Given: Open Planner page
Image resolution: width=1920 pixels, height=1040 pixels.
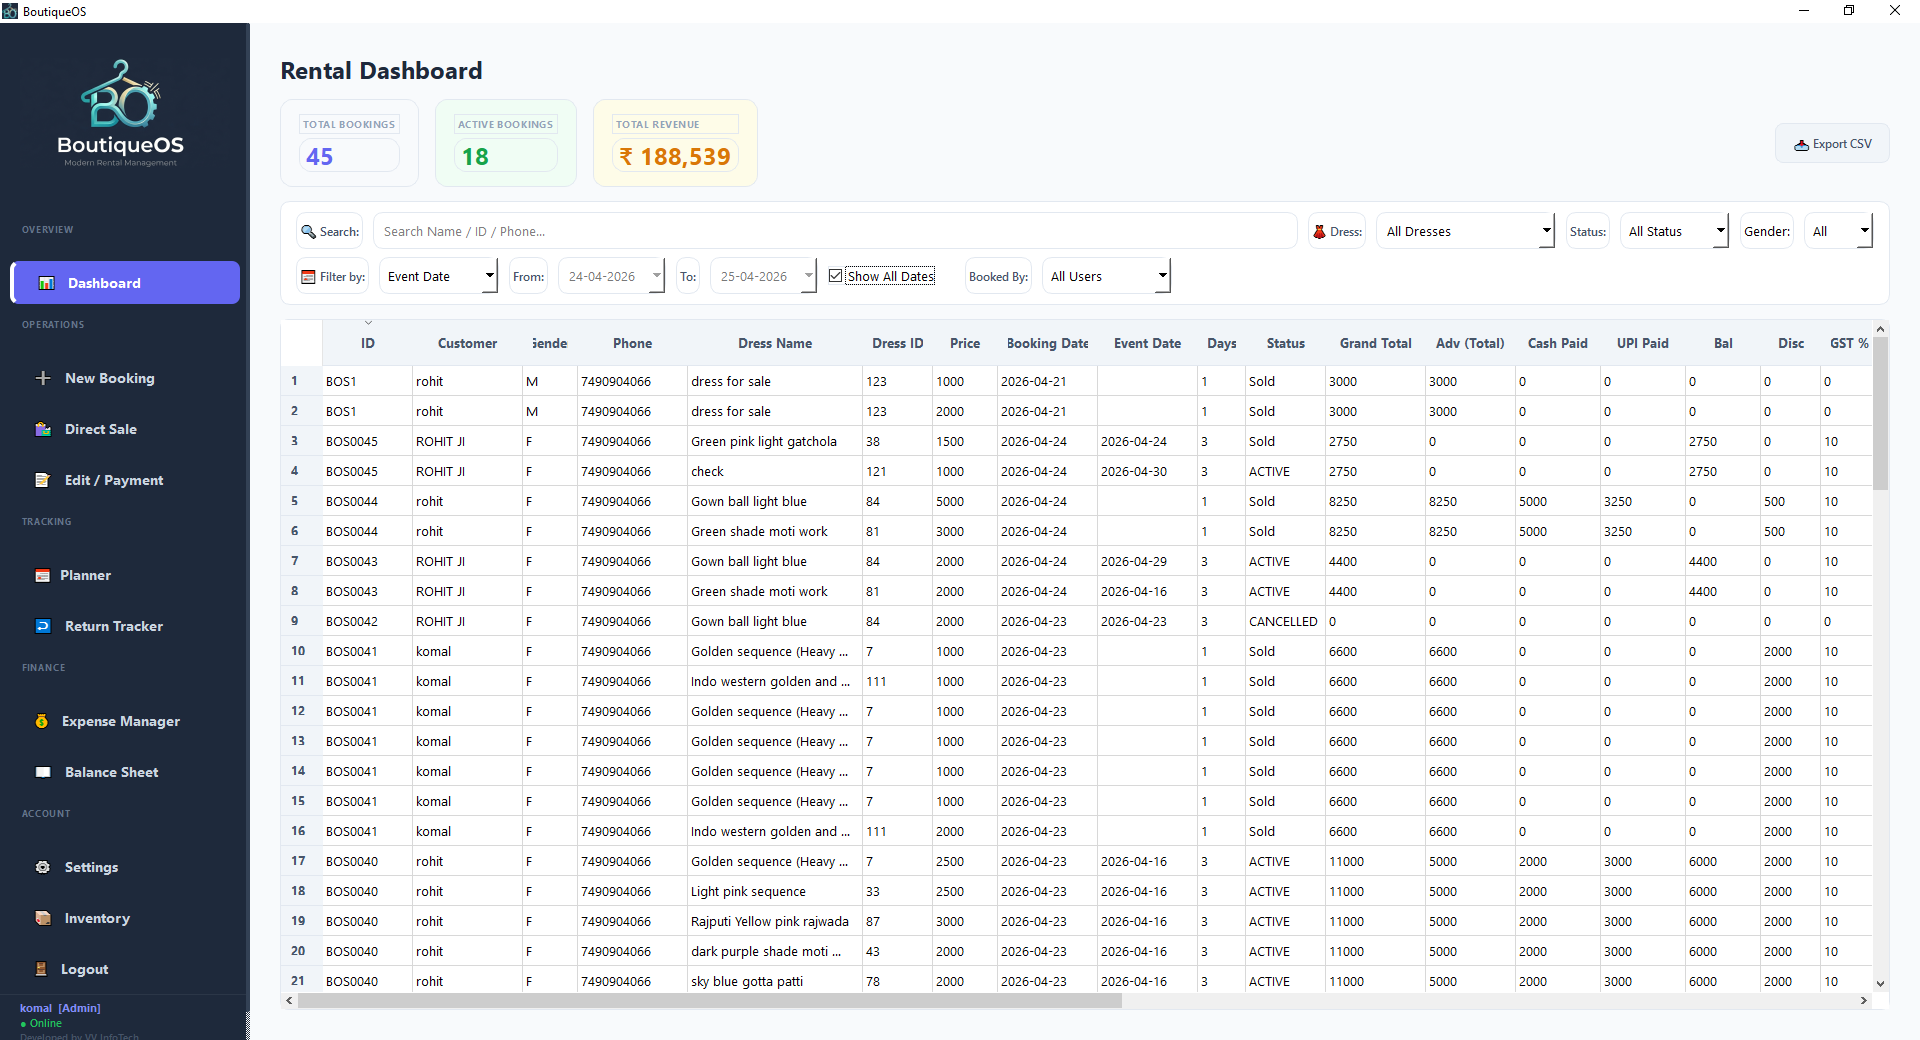Looking at the screenshot, I should tap(125, 575).
